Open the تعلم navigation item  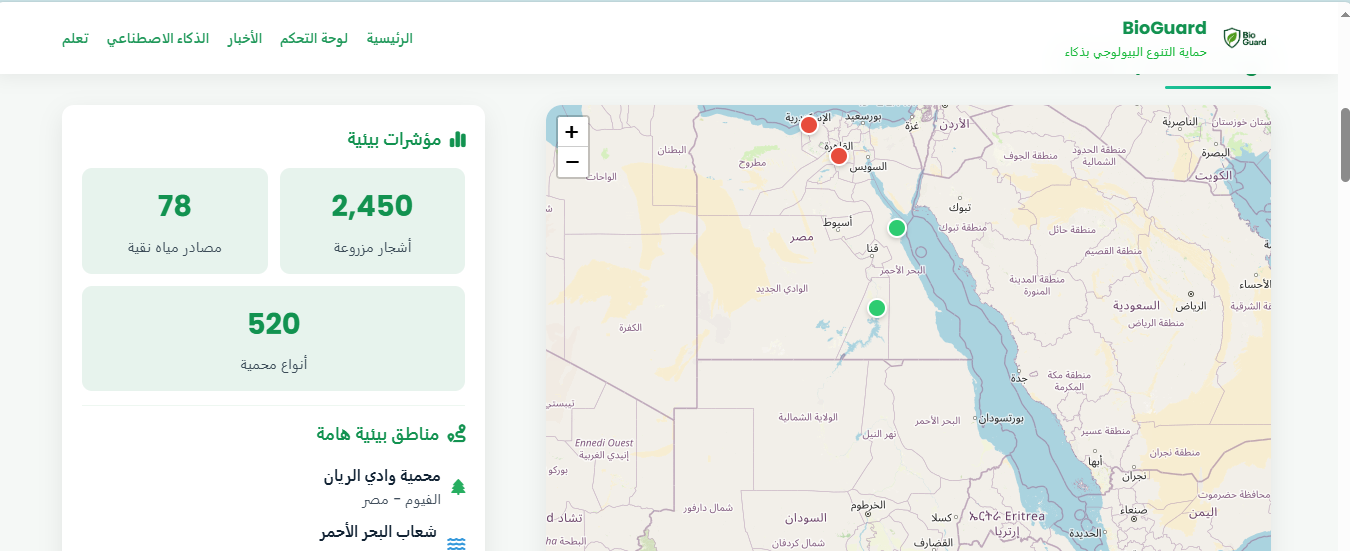pos(75,38)
